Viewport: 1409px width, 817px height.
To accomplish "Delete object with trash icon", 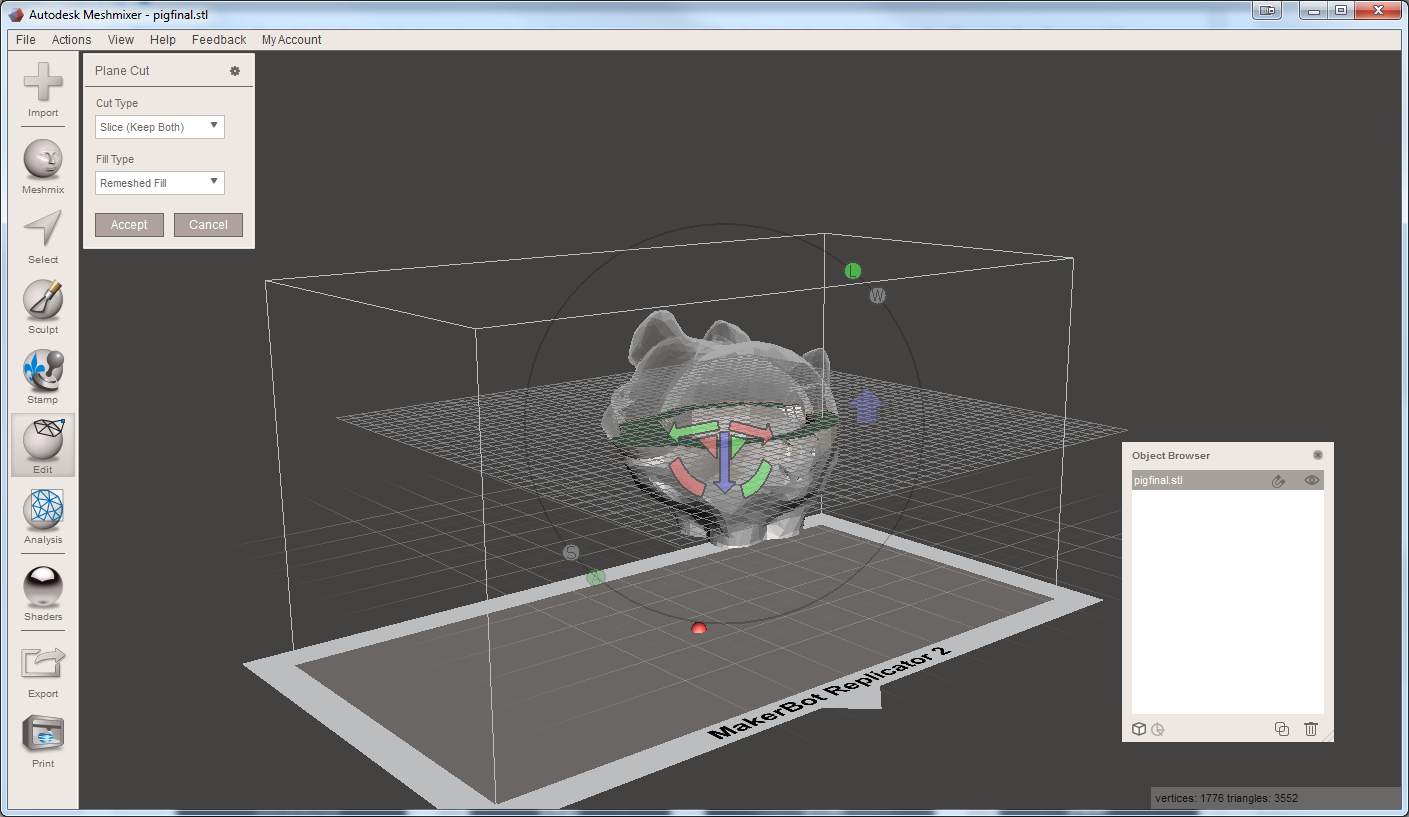I will (1311, 729).
